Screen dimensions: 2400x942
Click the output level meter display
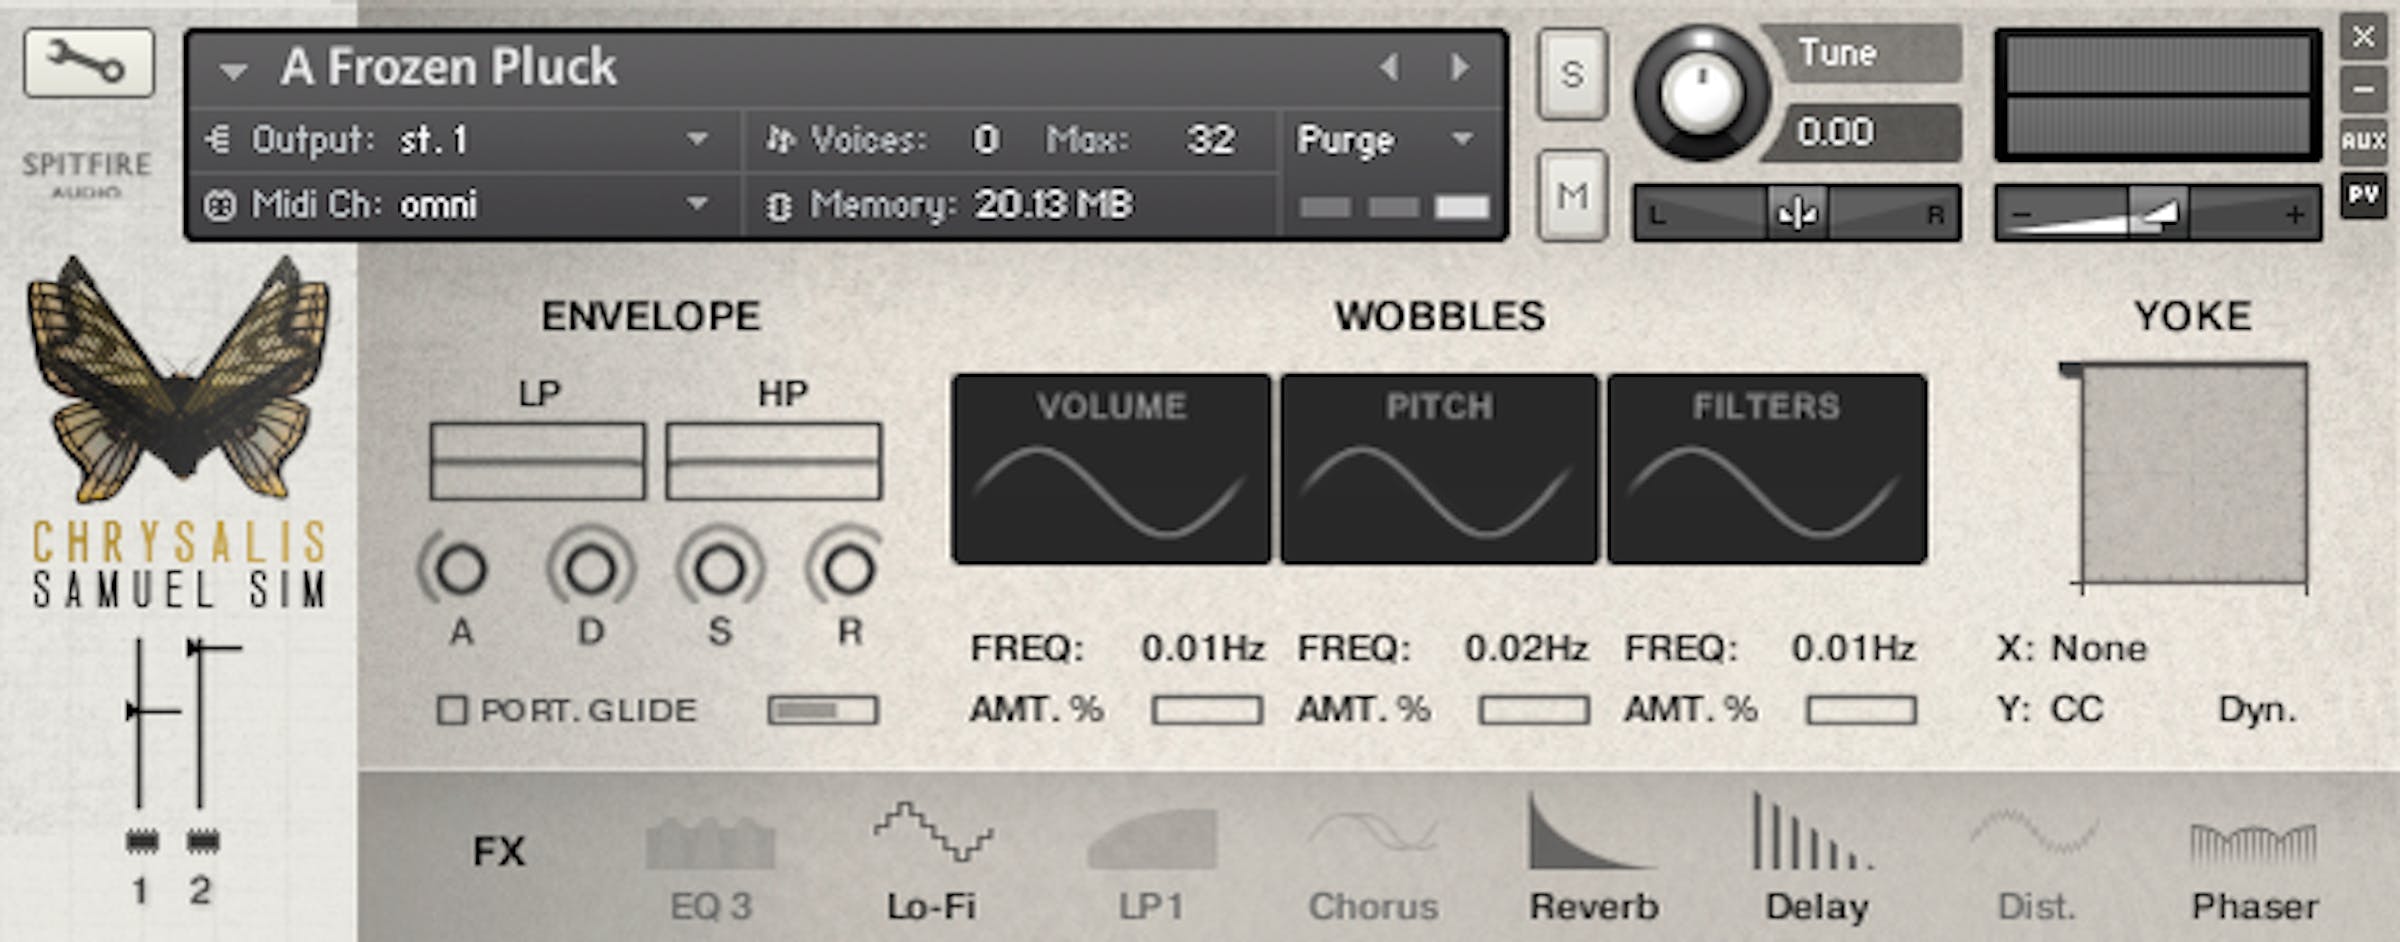tap(2158, 95)
